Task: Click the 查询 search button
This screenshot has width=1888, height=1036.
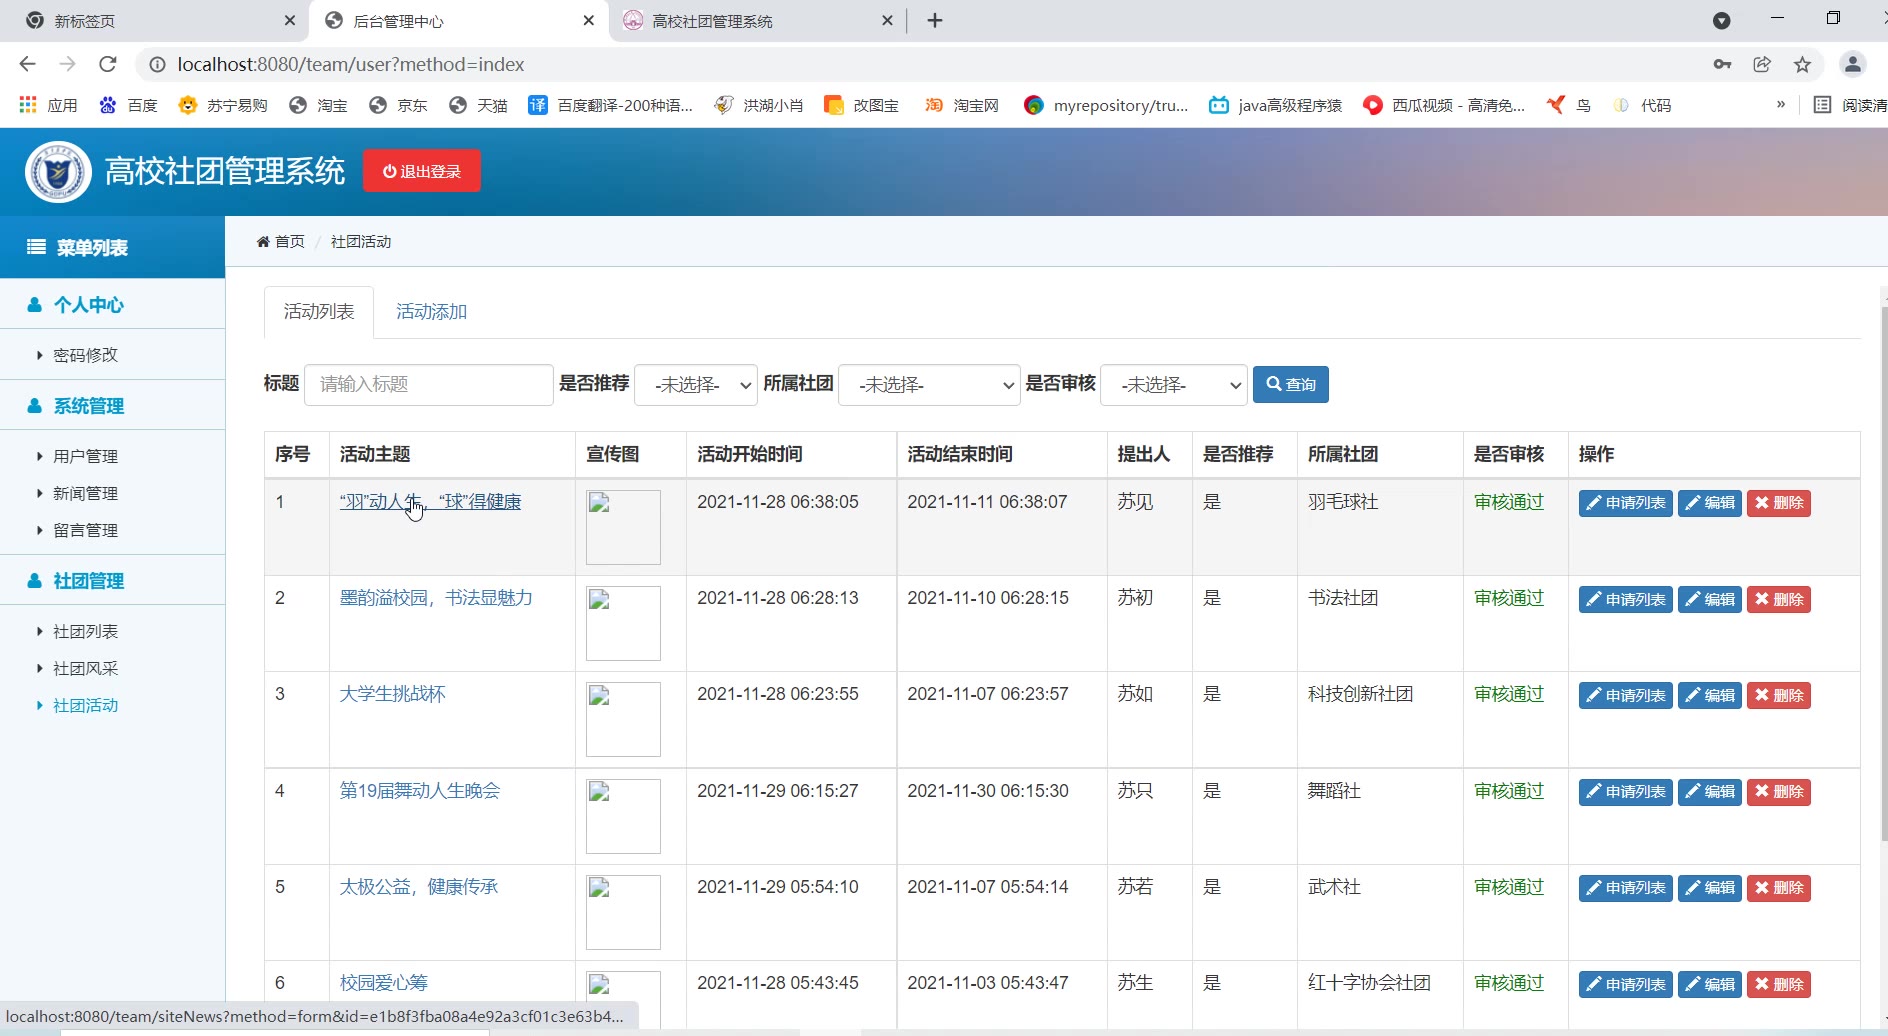Action: pos(1290,385)
